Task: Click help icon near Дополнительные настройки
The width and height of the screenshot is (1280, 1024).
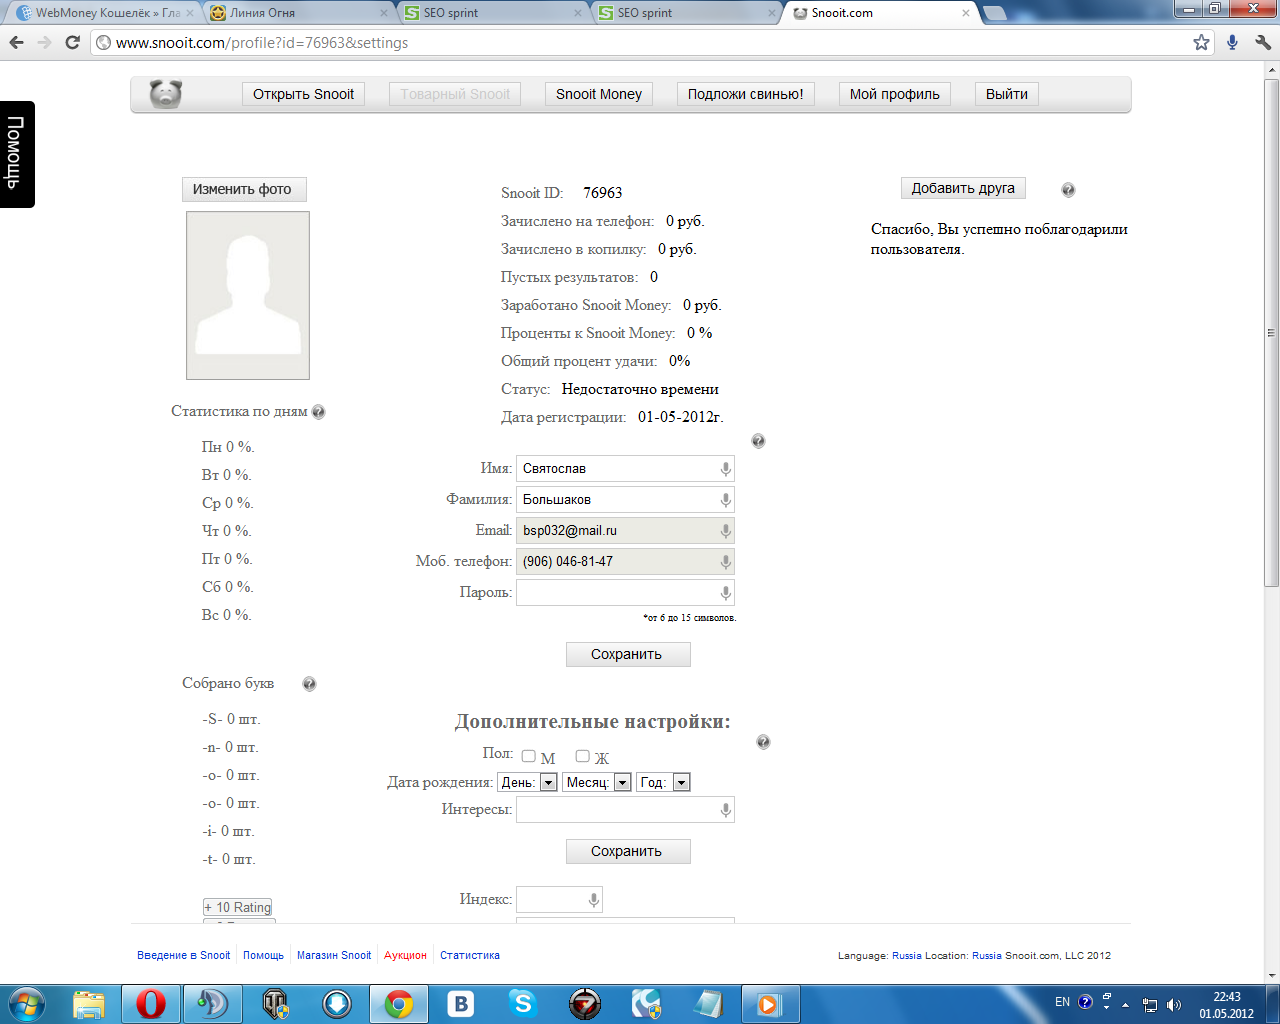Action: pyautogui.click(x=763, y=742)
